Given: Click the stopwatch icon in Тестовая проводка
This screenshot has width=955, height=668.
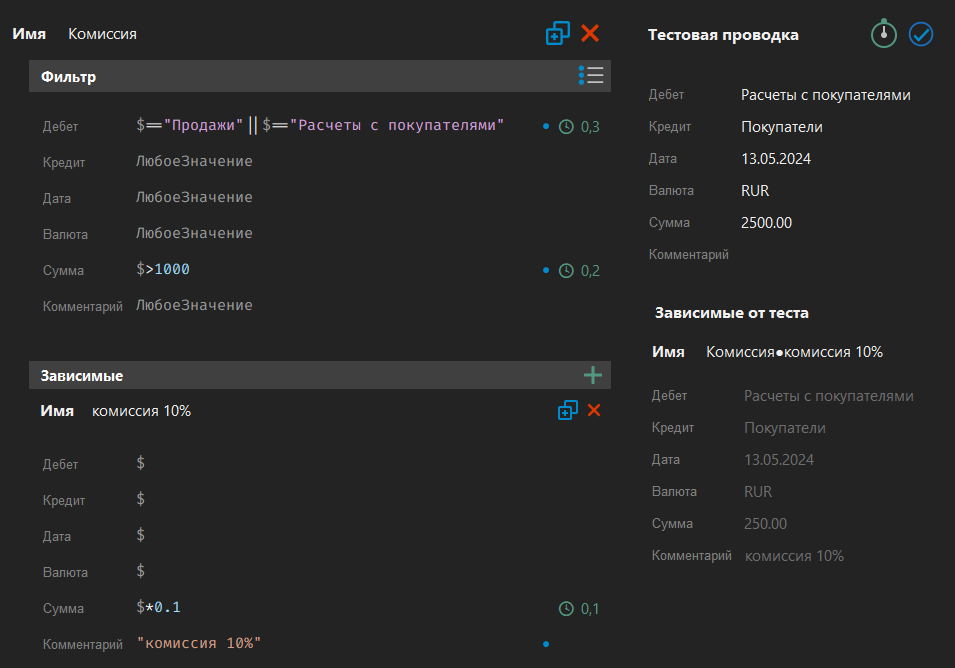Looking at the screenshot, I should (x=883, y=34).
